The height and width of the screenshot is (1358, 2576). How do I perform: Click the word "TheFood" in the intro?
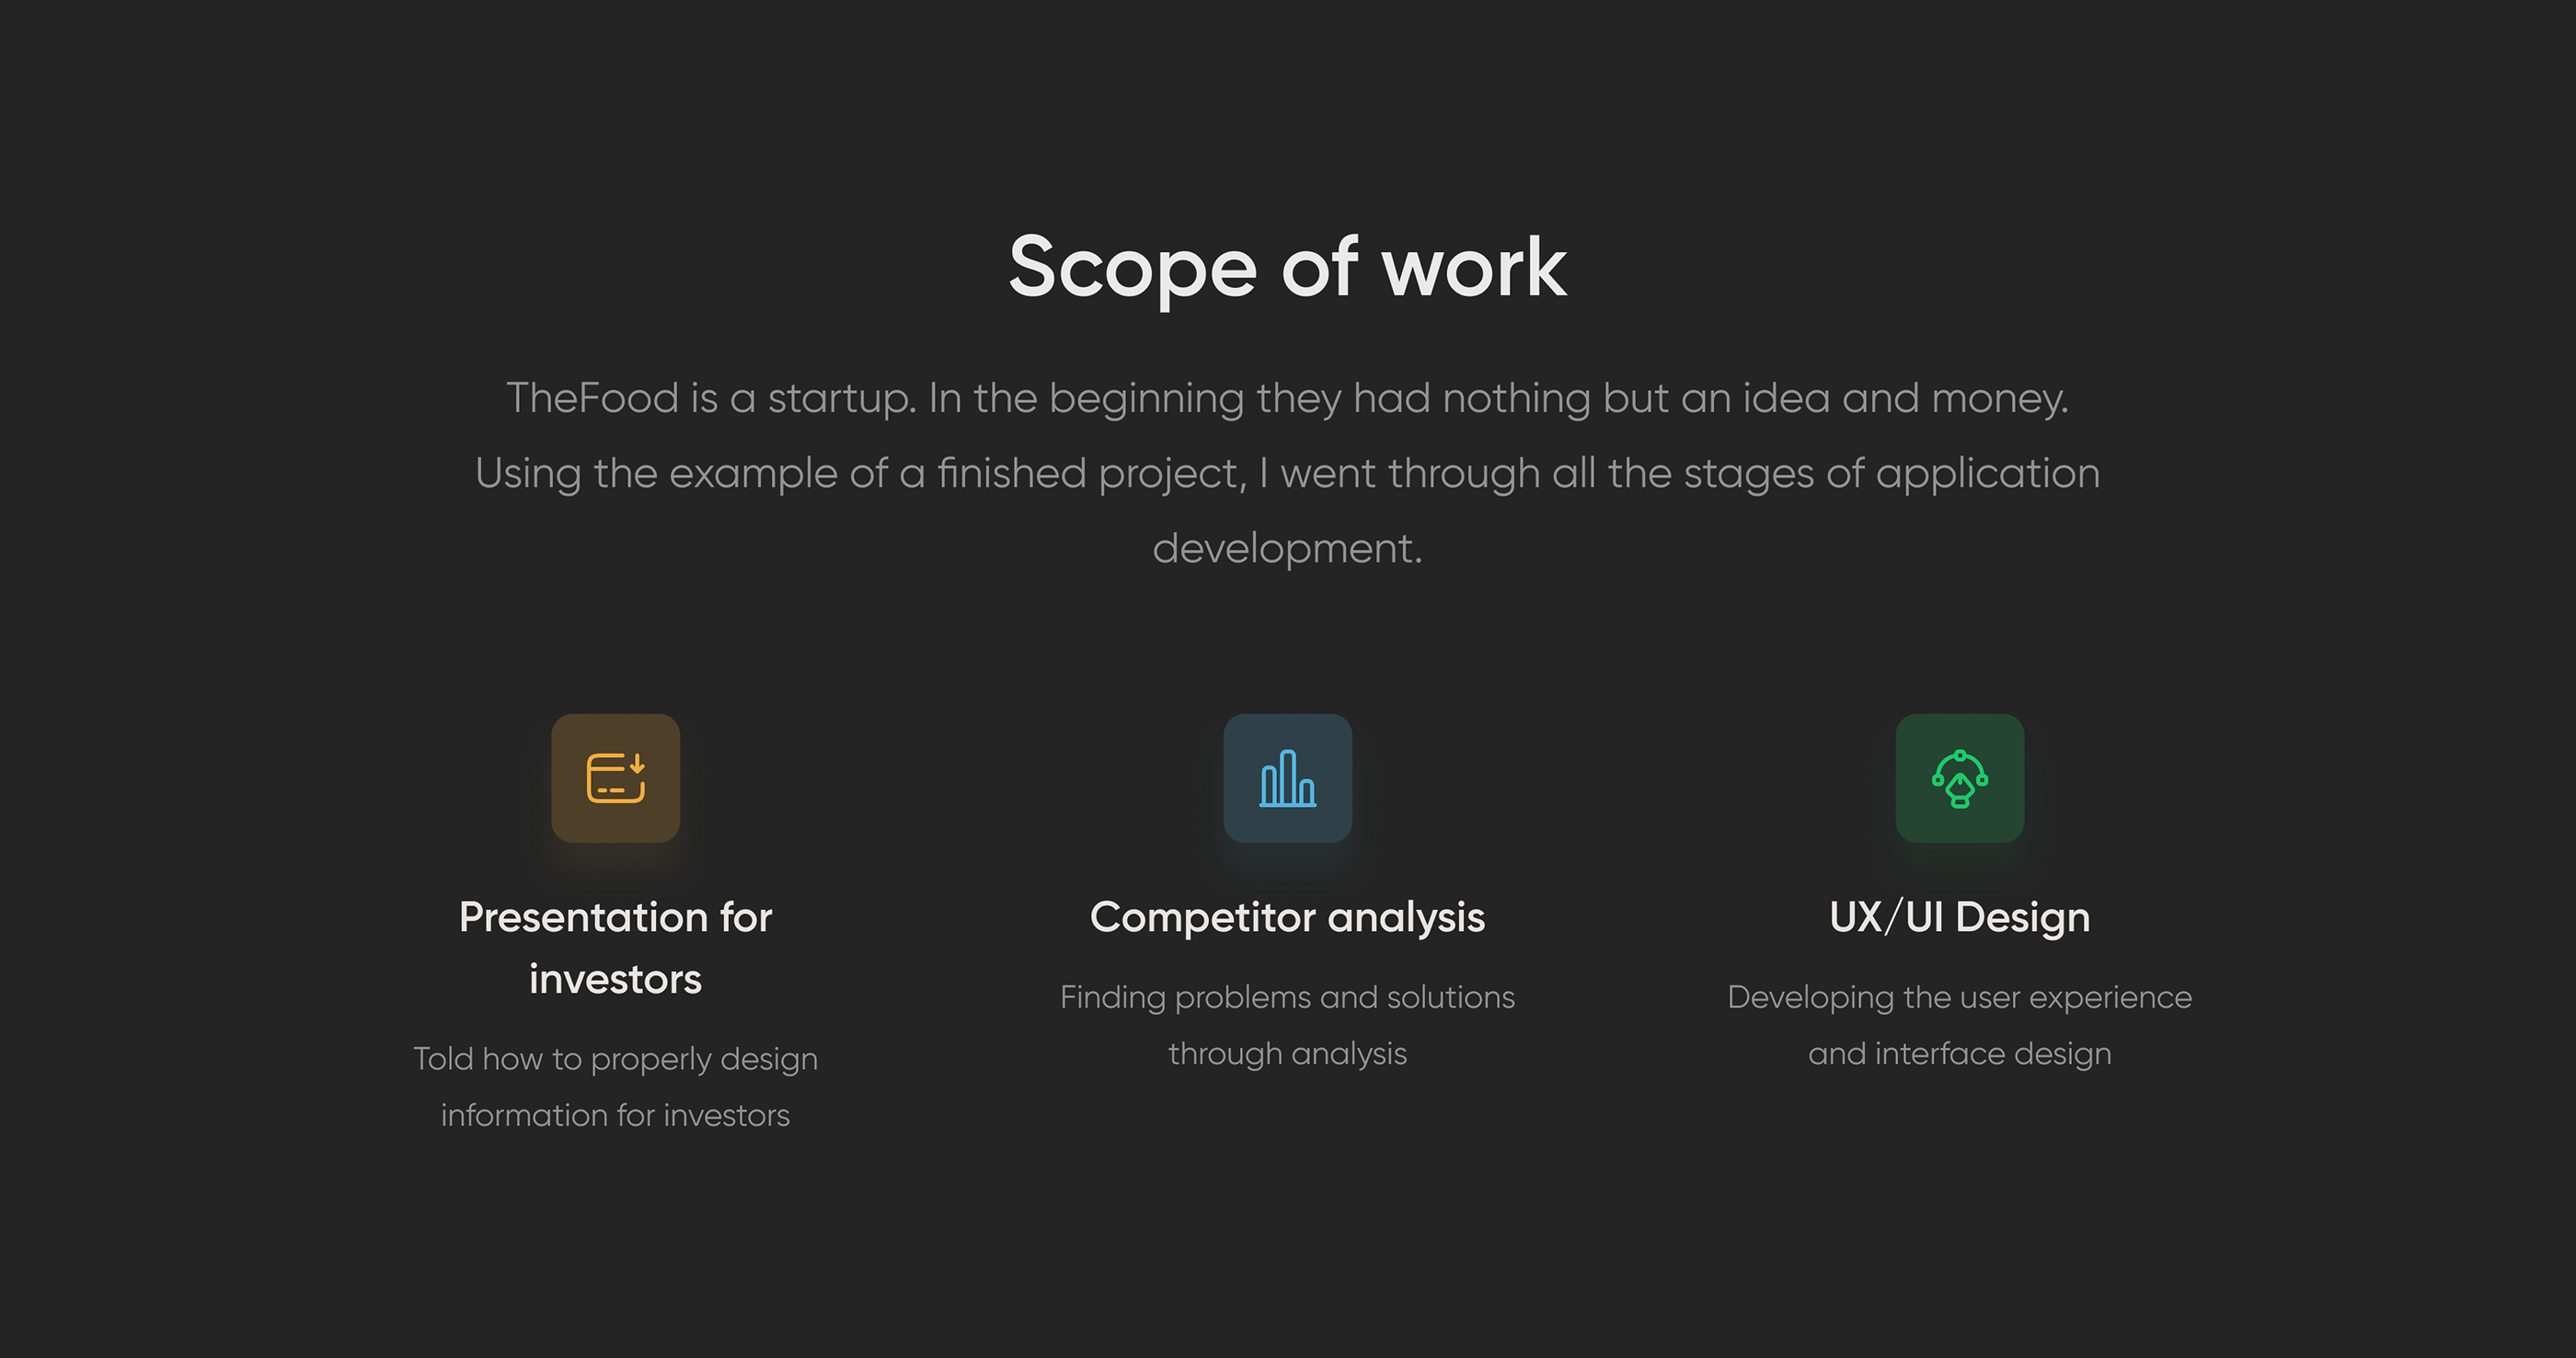pos(592,398)
